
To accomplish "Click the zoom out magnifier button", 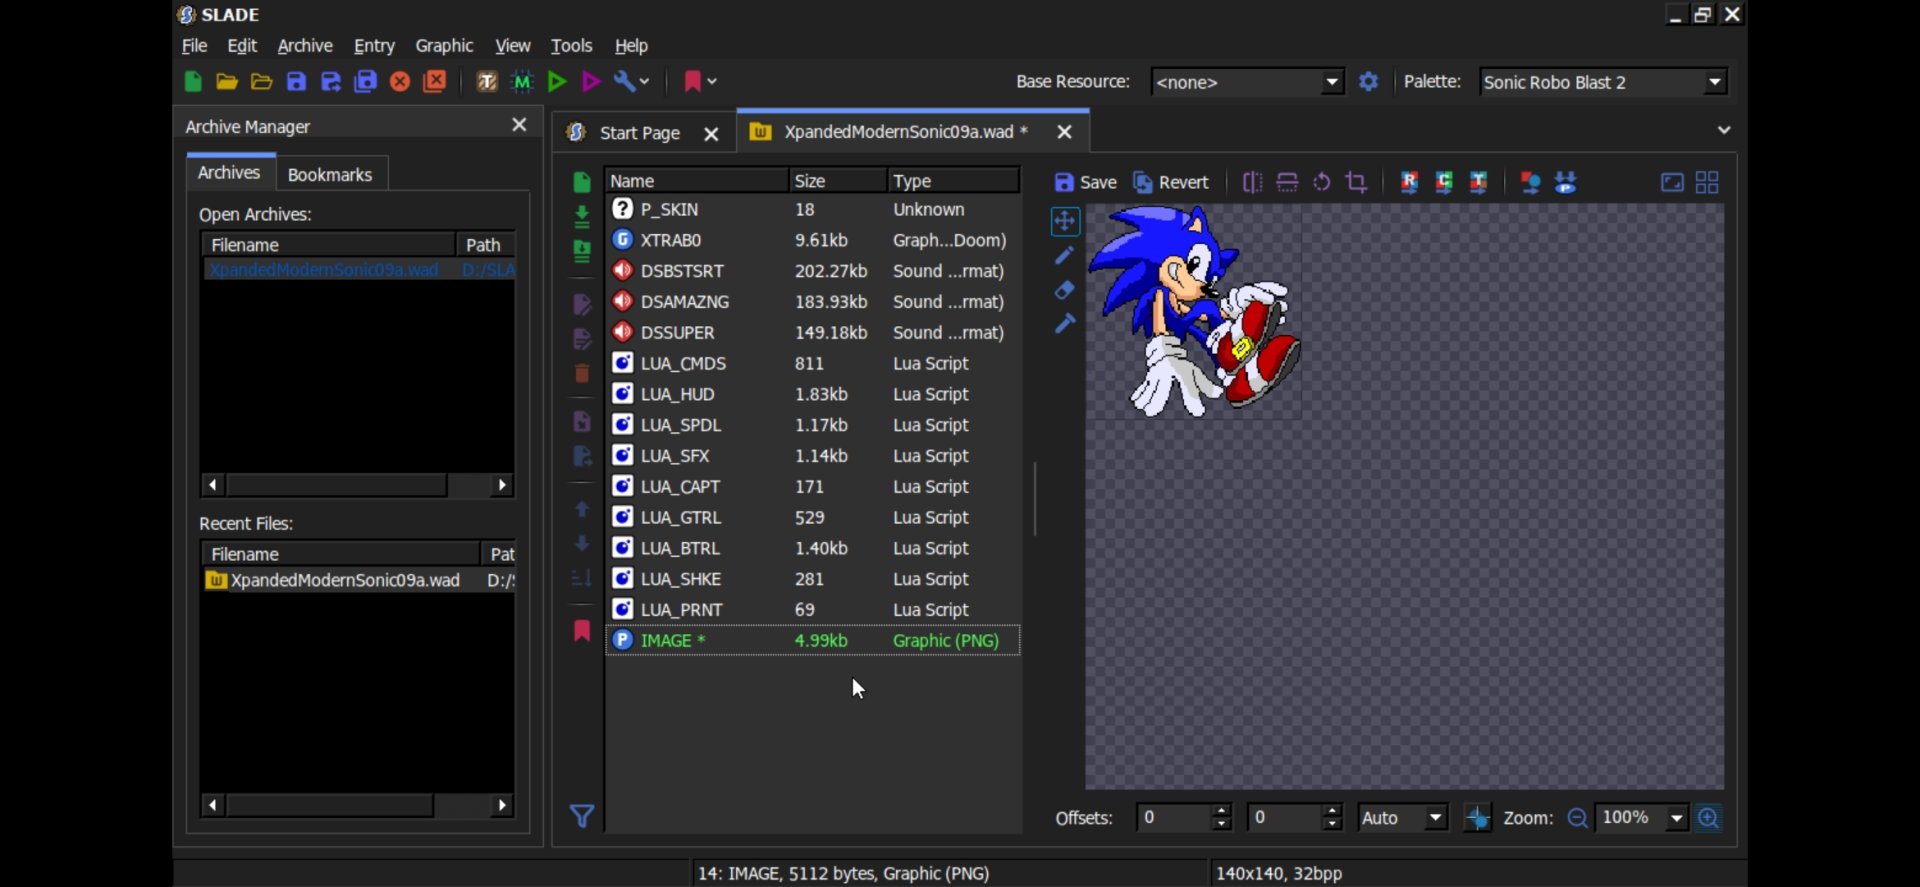I will [1577, 818].
